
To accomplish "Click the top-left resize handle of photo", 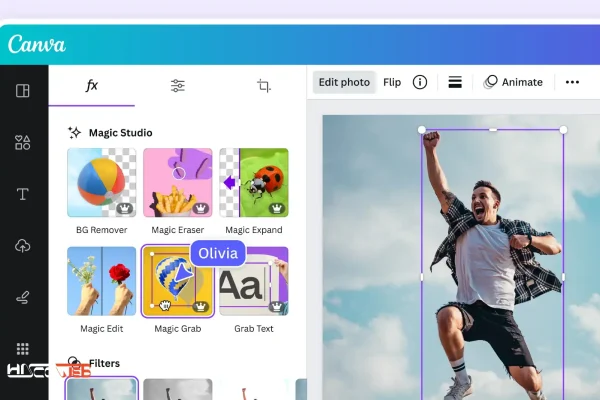I will click(x=422, y=130).
